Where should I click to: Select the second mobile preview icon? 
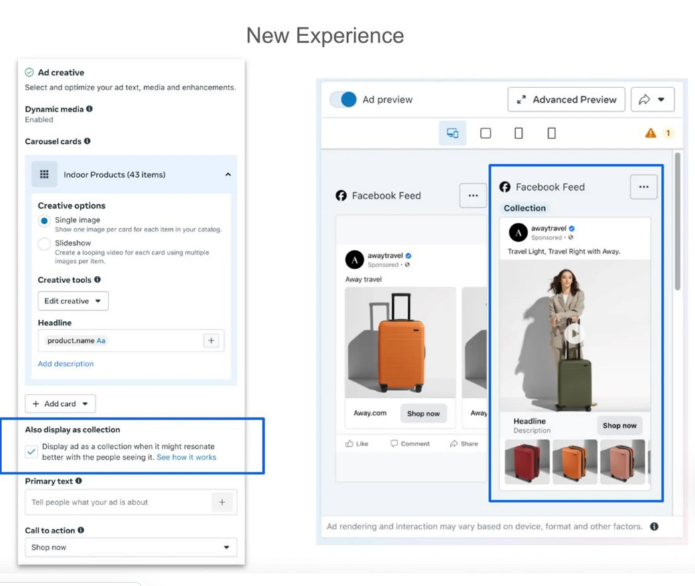coord(551,133)
